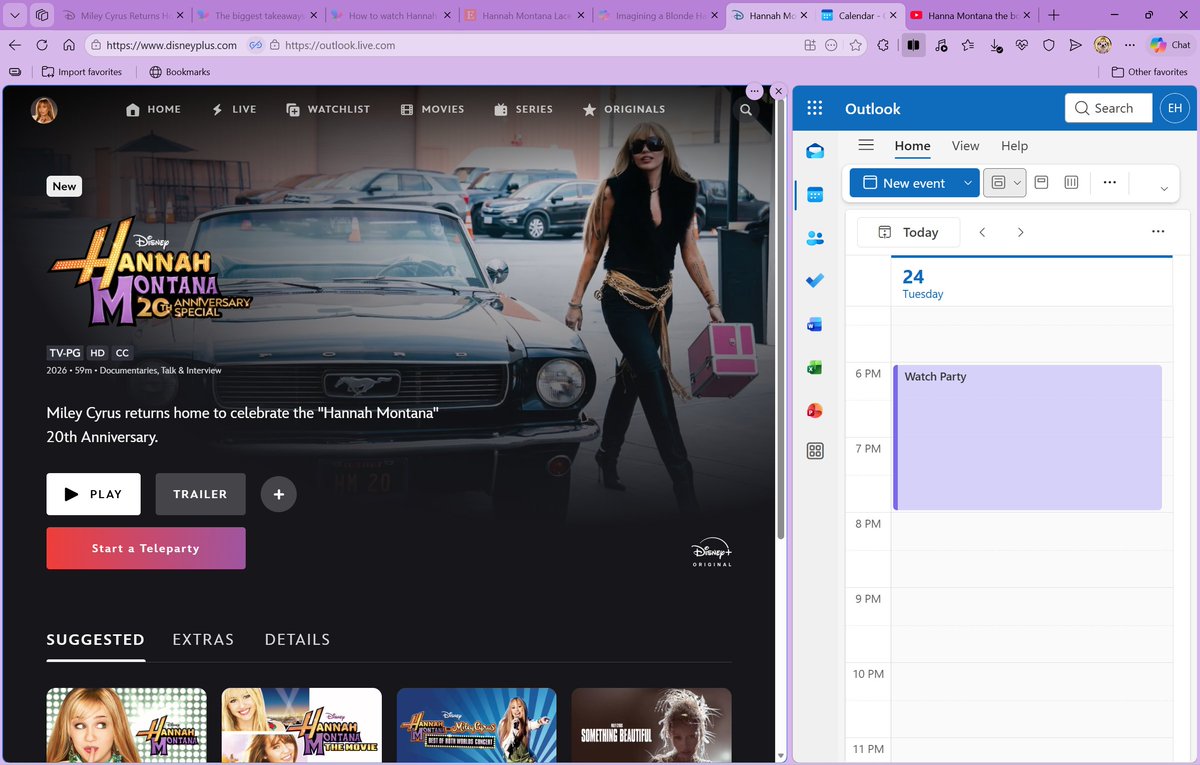Refresh the browser page
Image resolution: width=1200 pixels, height=765 pixels.
42,45
